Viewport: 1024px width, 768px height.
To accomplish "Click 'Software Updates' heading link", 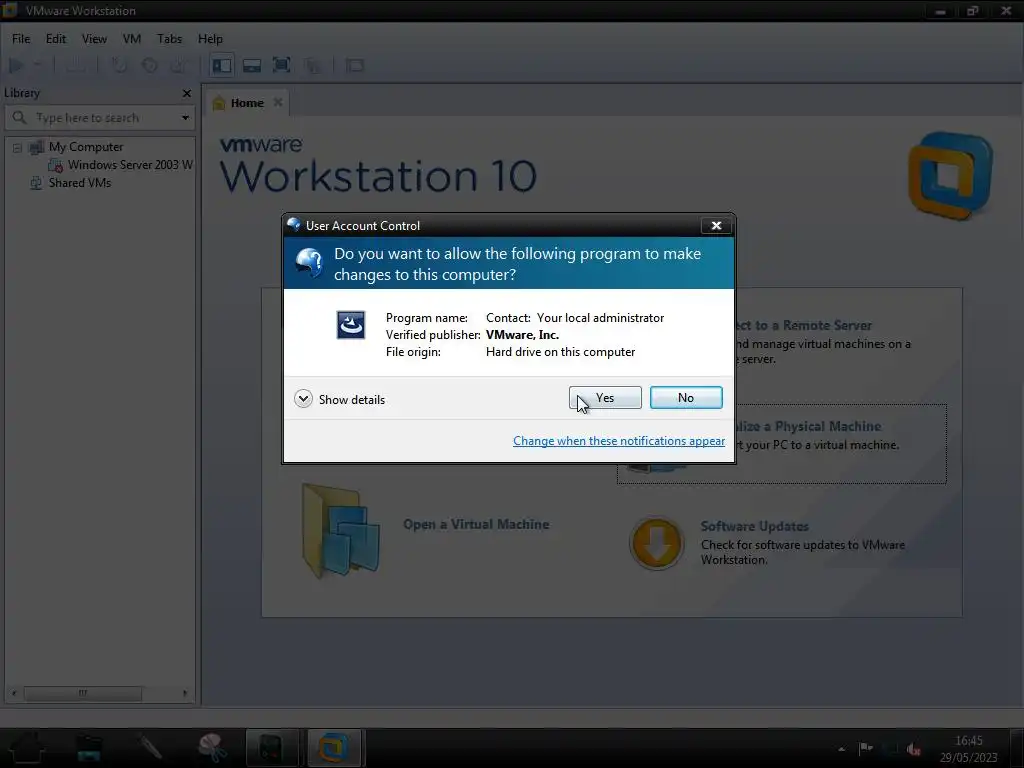I will (754, 526).
